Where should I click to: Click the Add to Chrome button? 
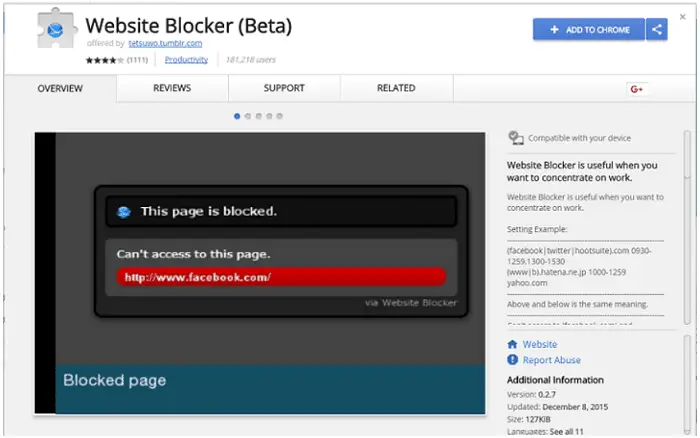point(588,29)
